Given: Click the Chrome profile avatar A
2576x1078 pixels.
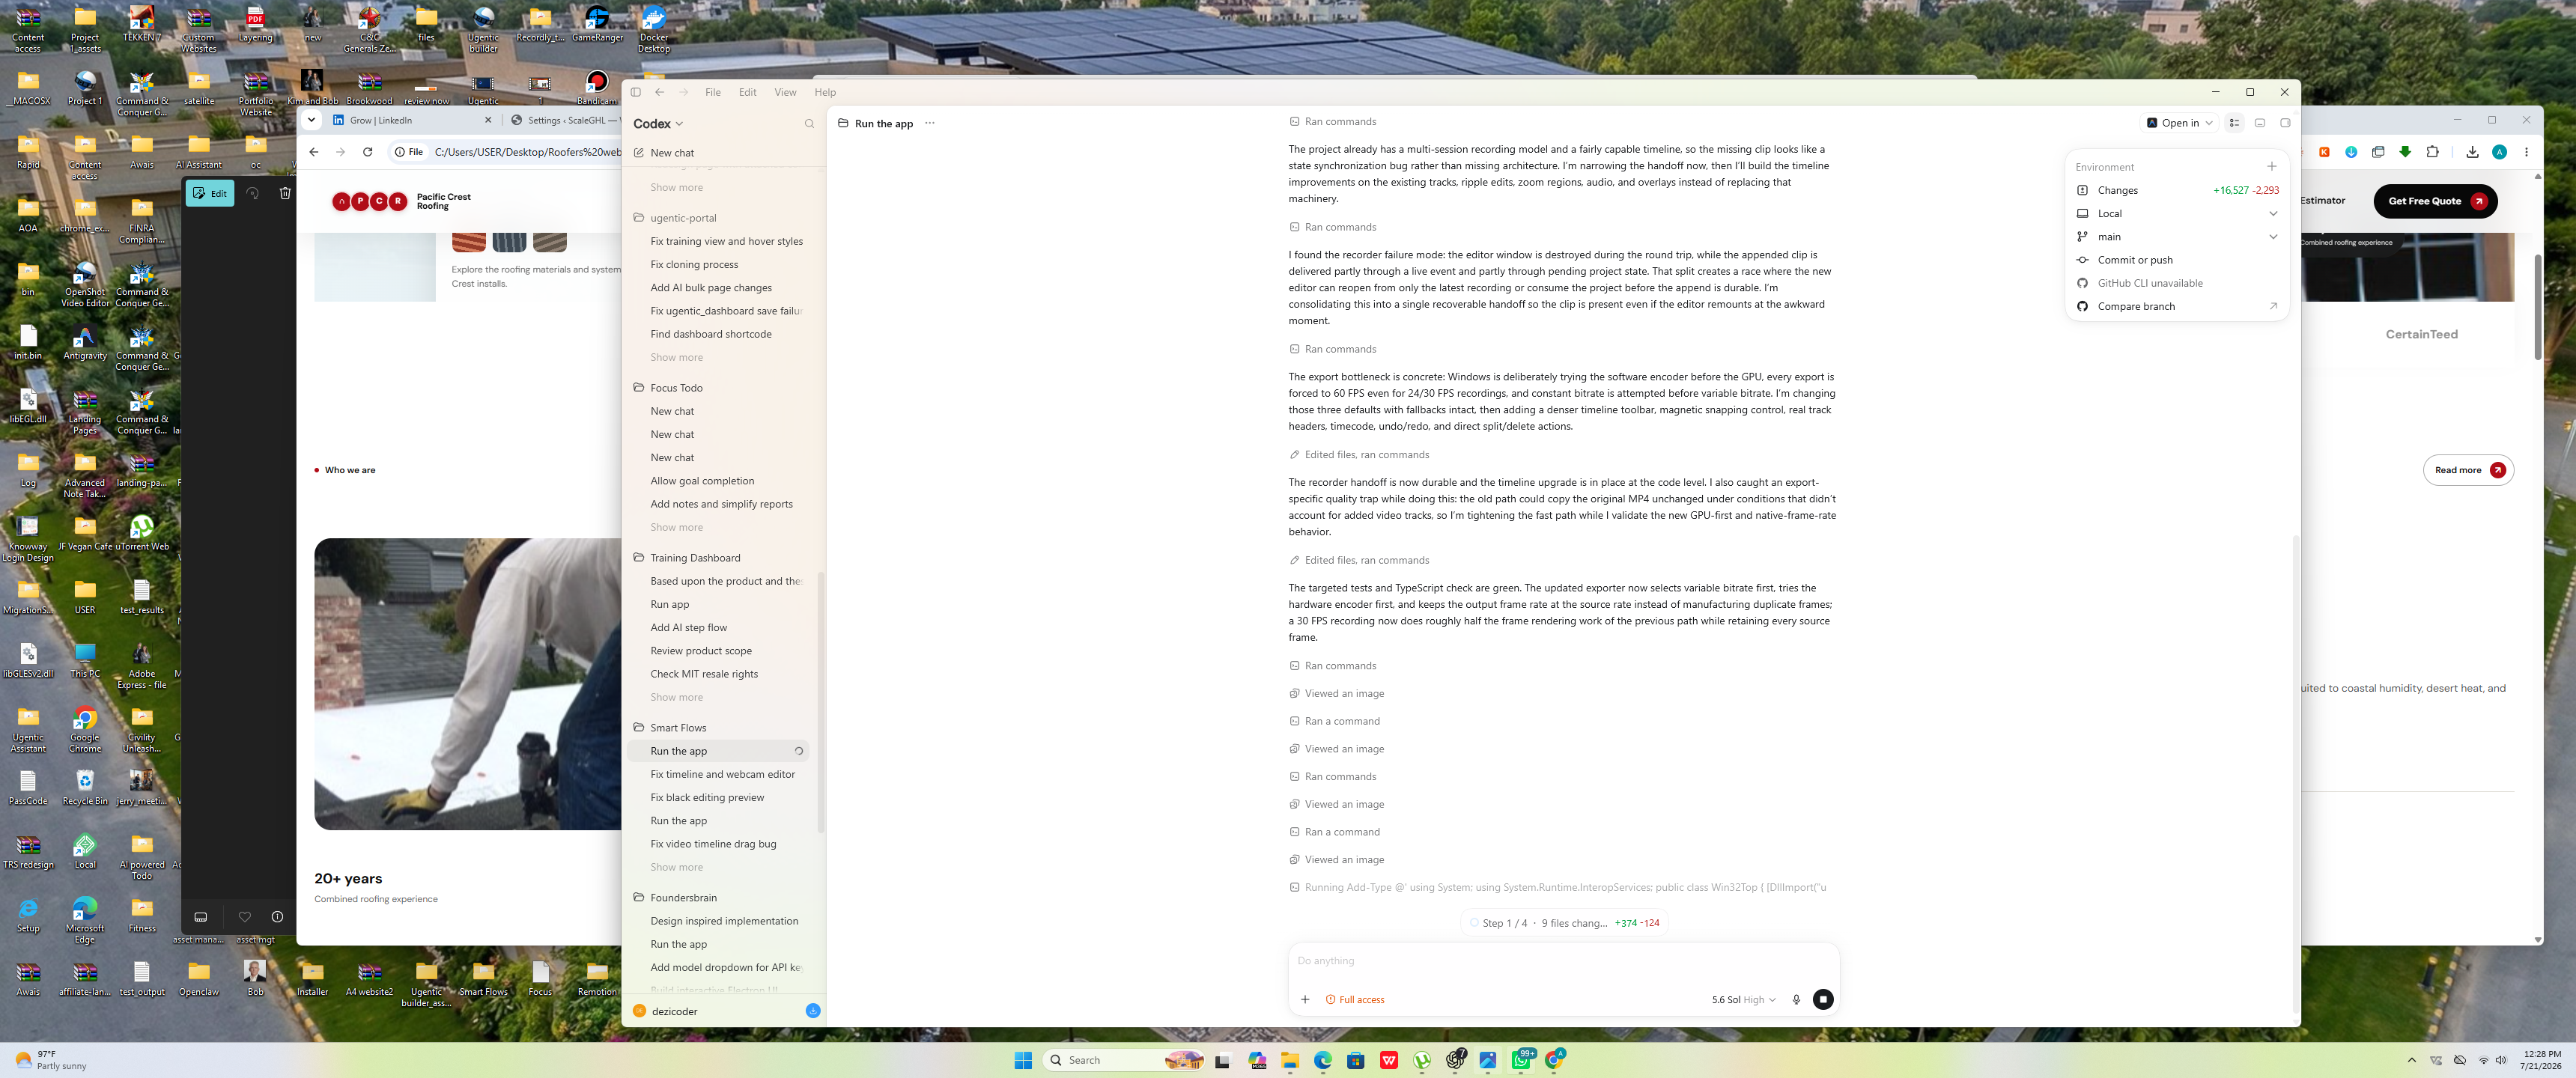Looking at the screenshot, I should (2499, 152).
